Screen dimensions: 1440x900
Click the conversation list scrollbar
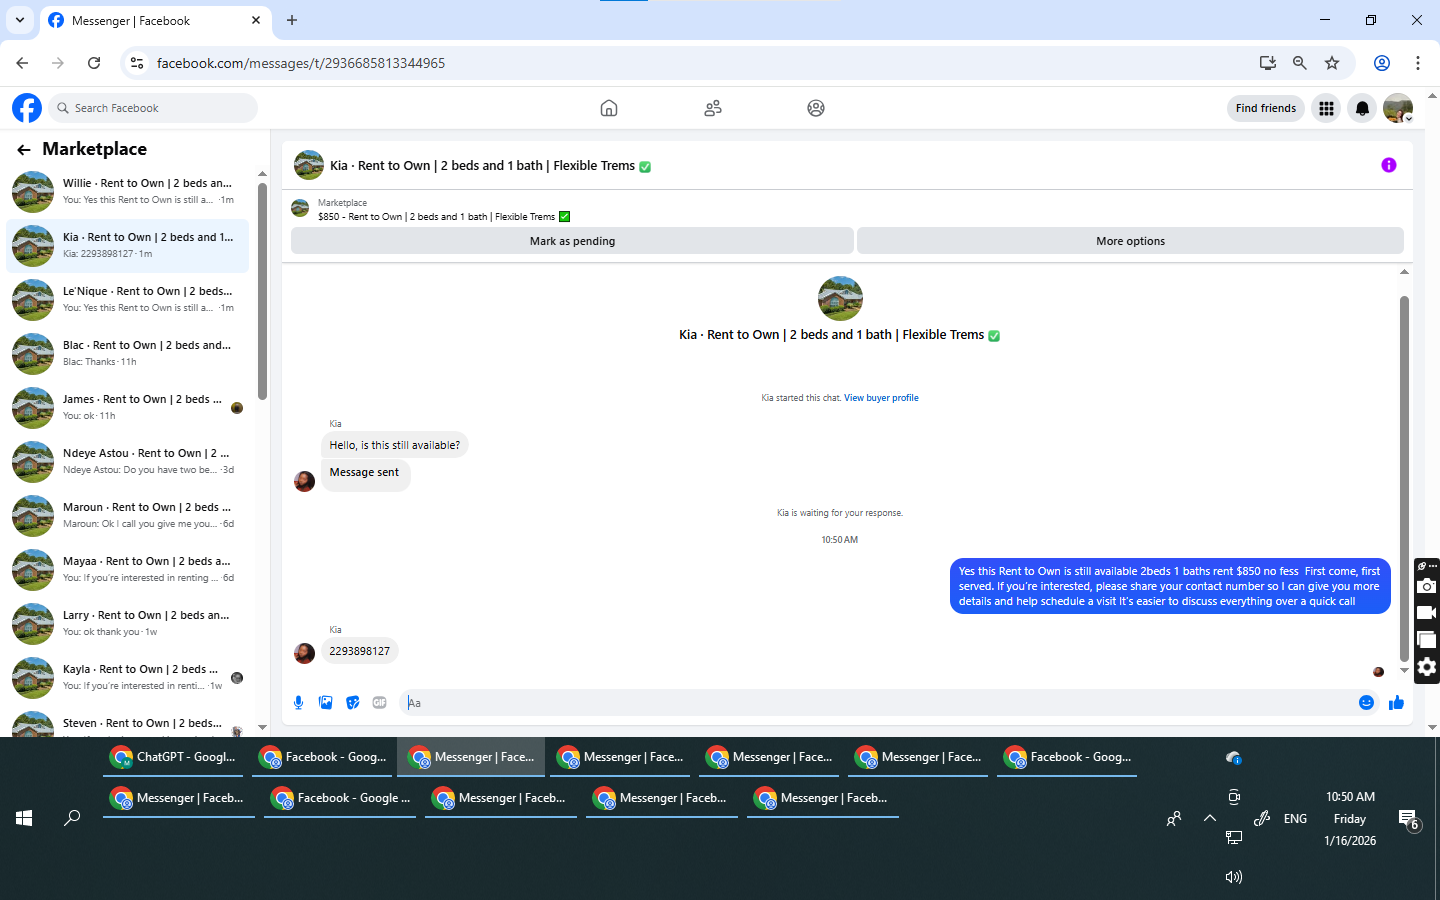[262, 290]
